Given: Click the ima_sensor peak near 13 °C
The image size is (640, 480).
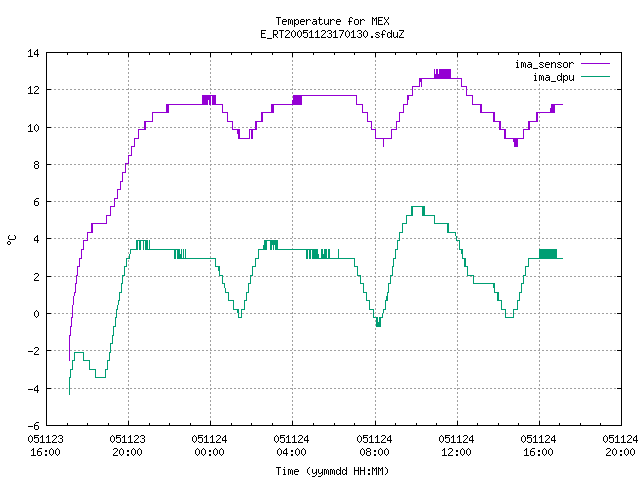Looking at the screenshot, I should 442,73.
